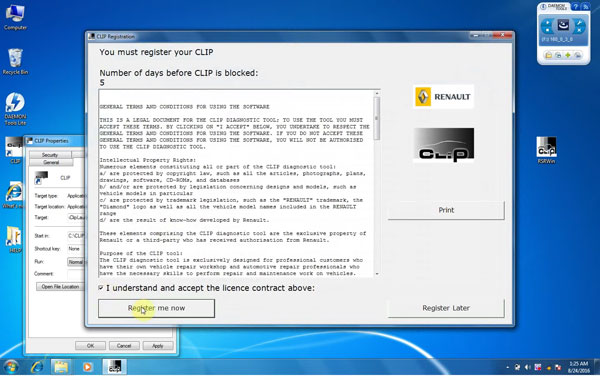600x380 pixels.
Task: Click the licence text scroll down arrow
Action: 377,274
